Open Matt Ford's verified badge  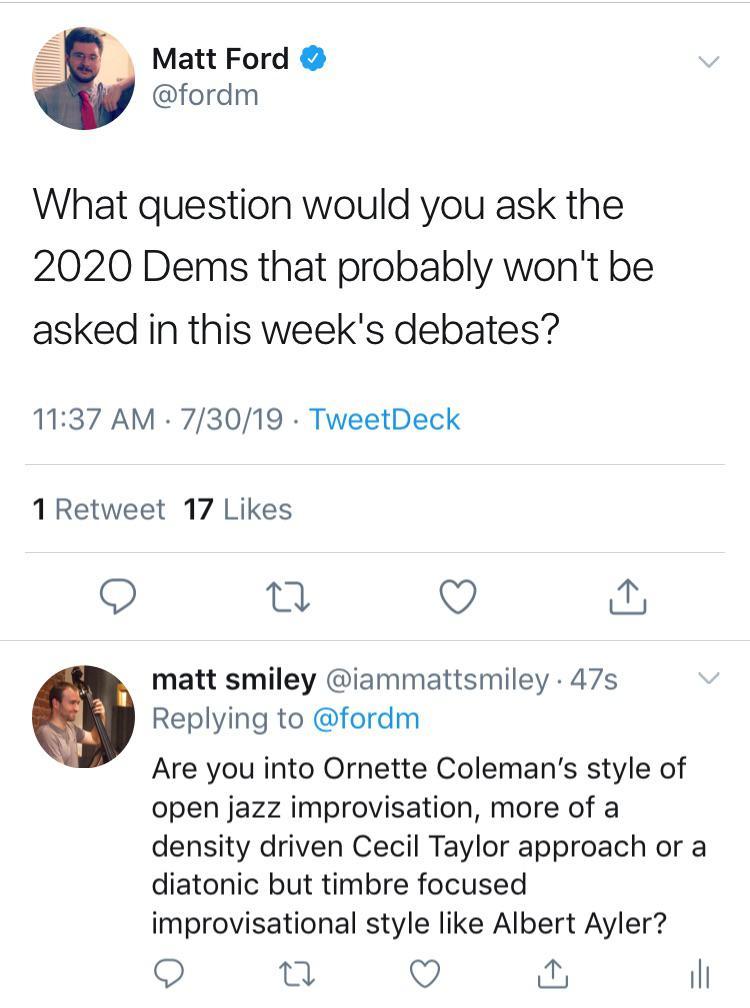312,59
